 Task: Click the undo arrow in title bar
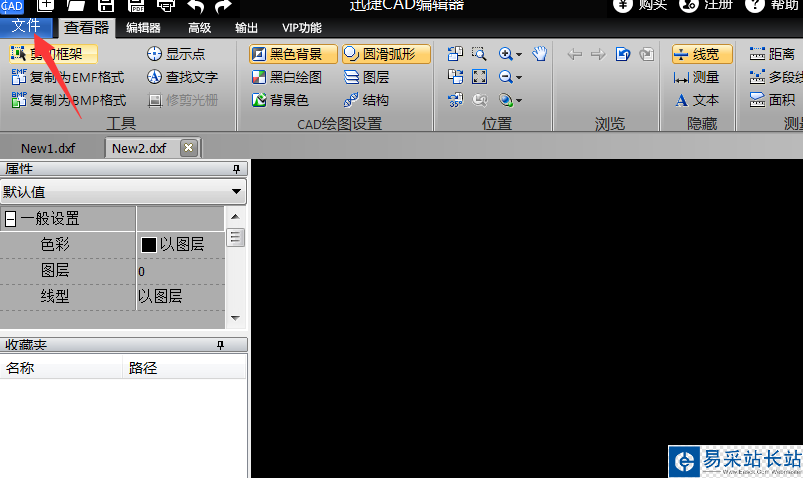(x=195, y=6)
